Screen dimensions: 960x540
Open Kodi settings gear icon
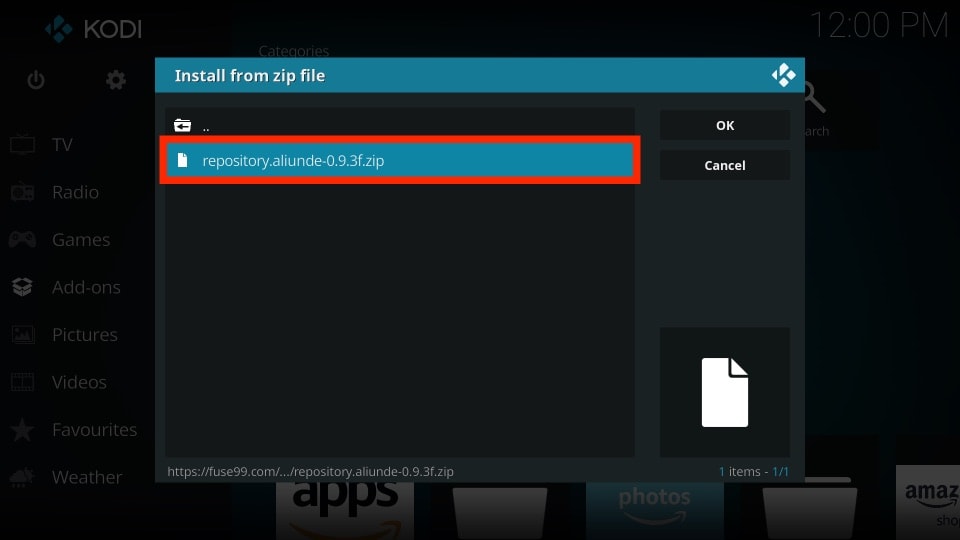[116, 80]
